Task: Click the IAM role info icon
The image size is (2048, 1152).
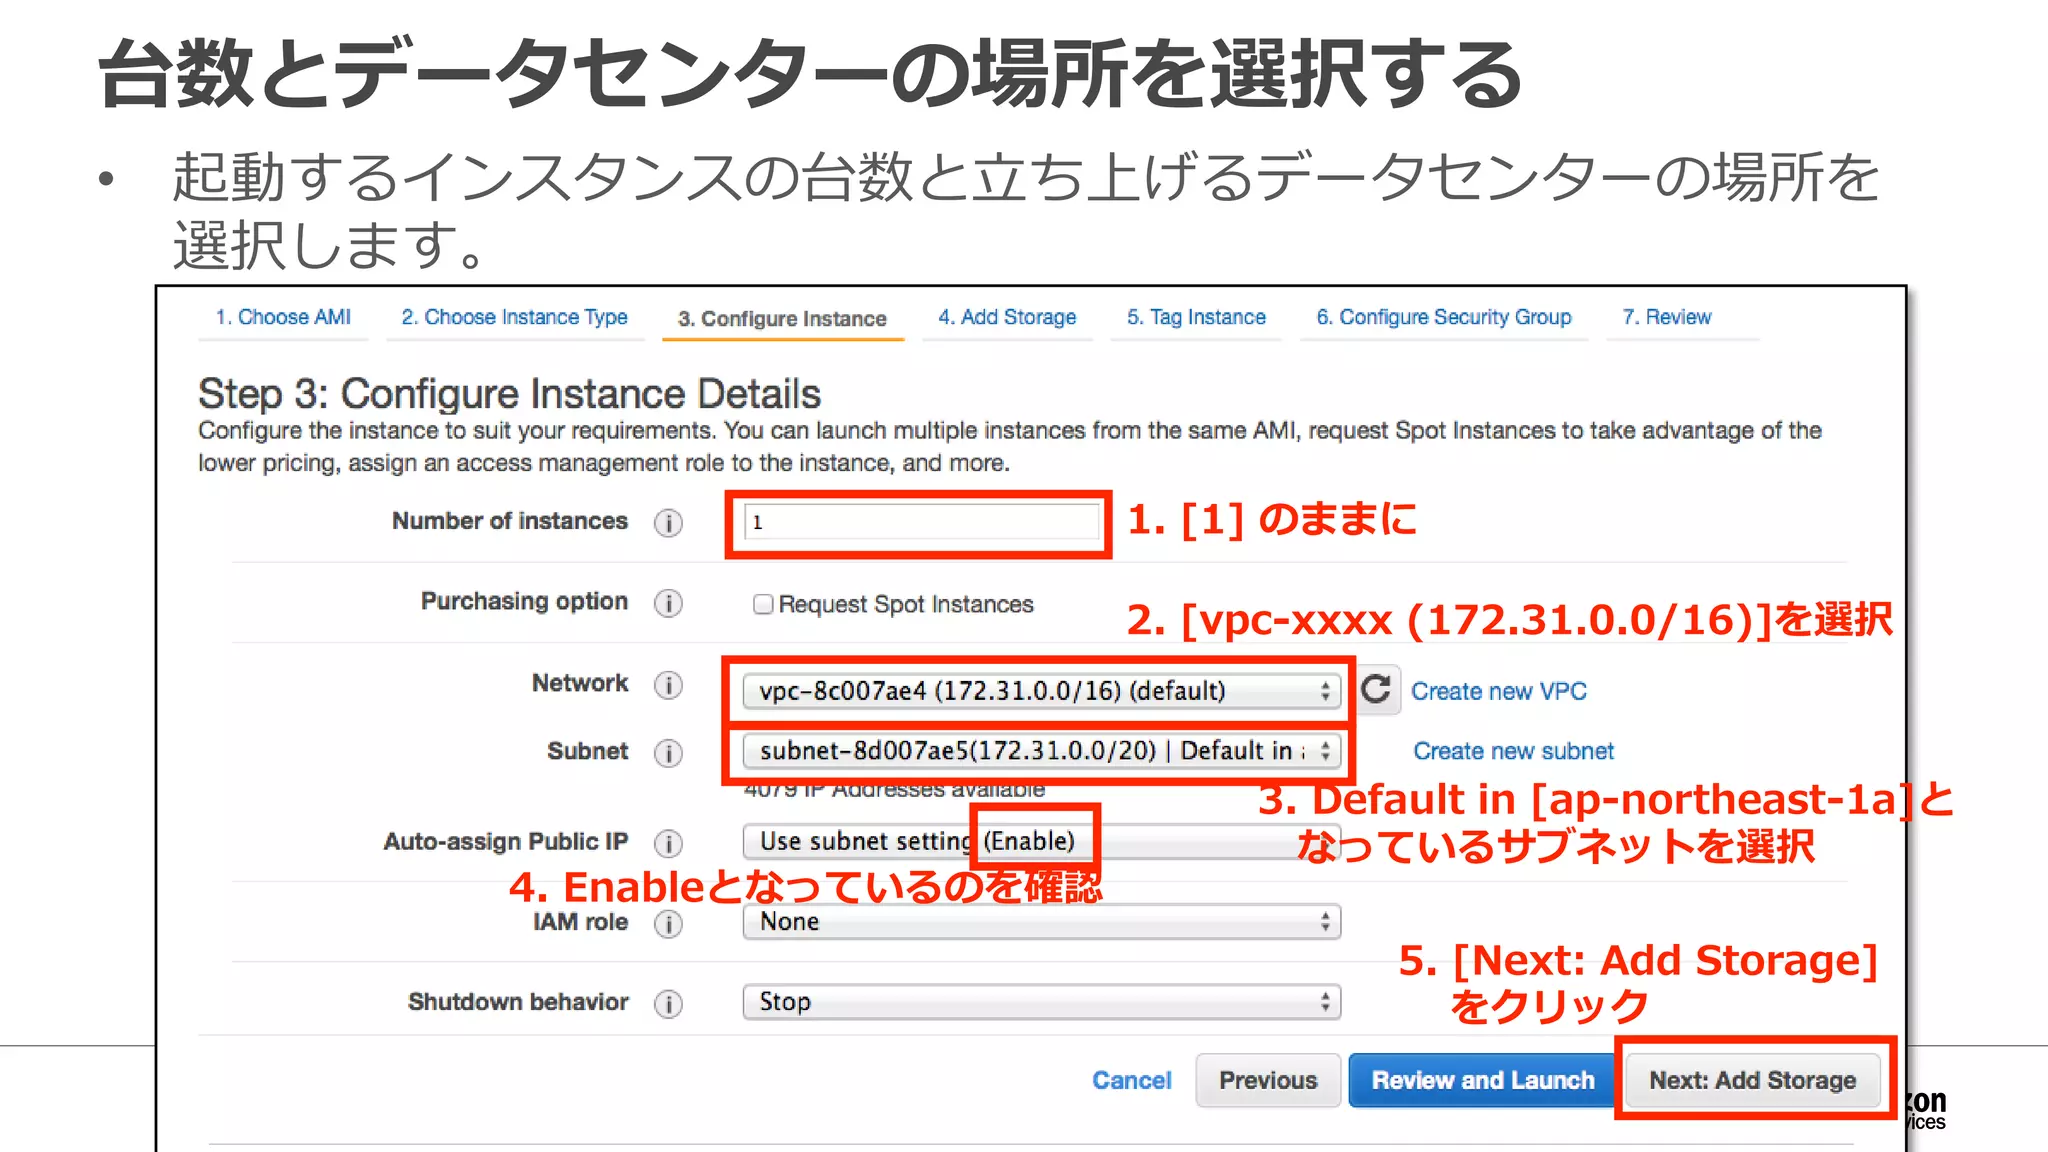Action: pyautogui.click(x=668, y=923)
